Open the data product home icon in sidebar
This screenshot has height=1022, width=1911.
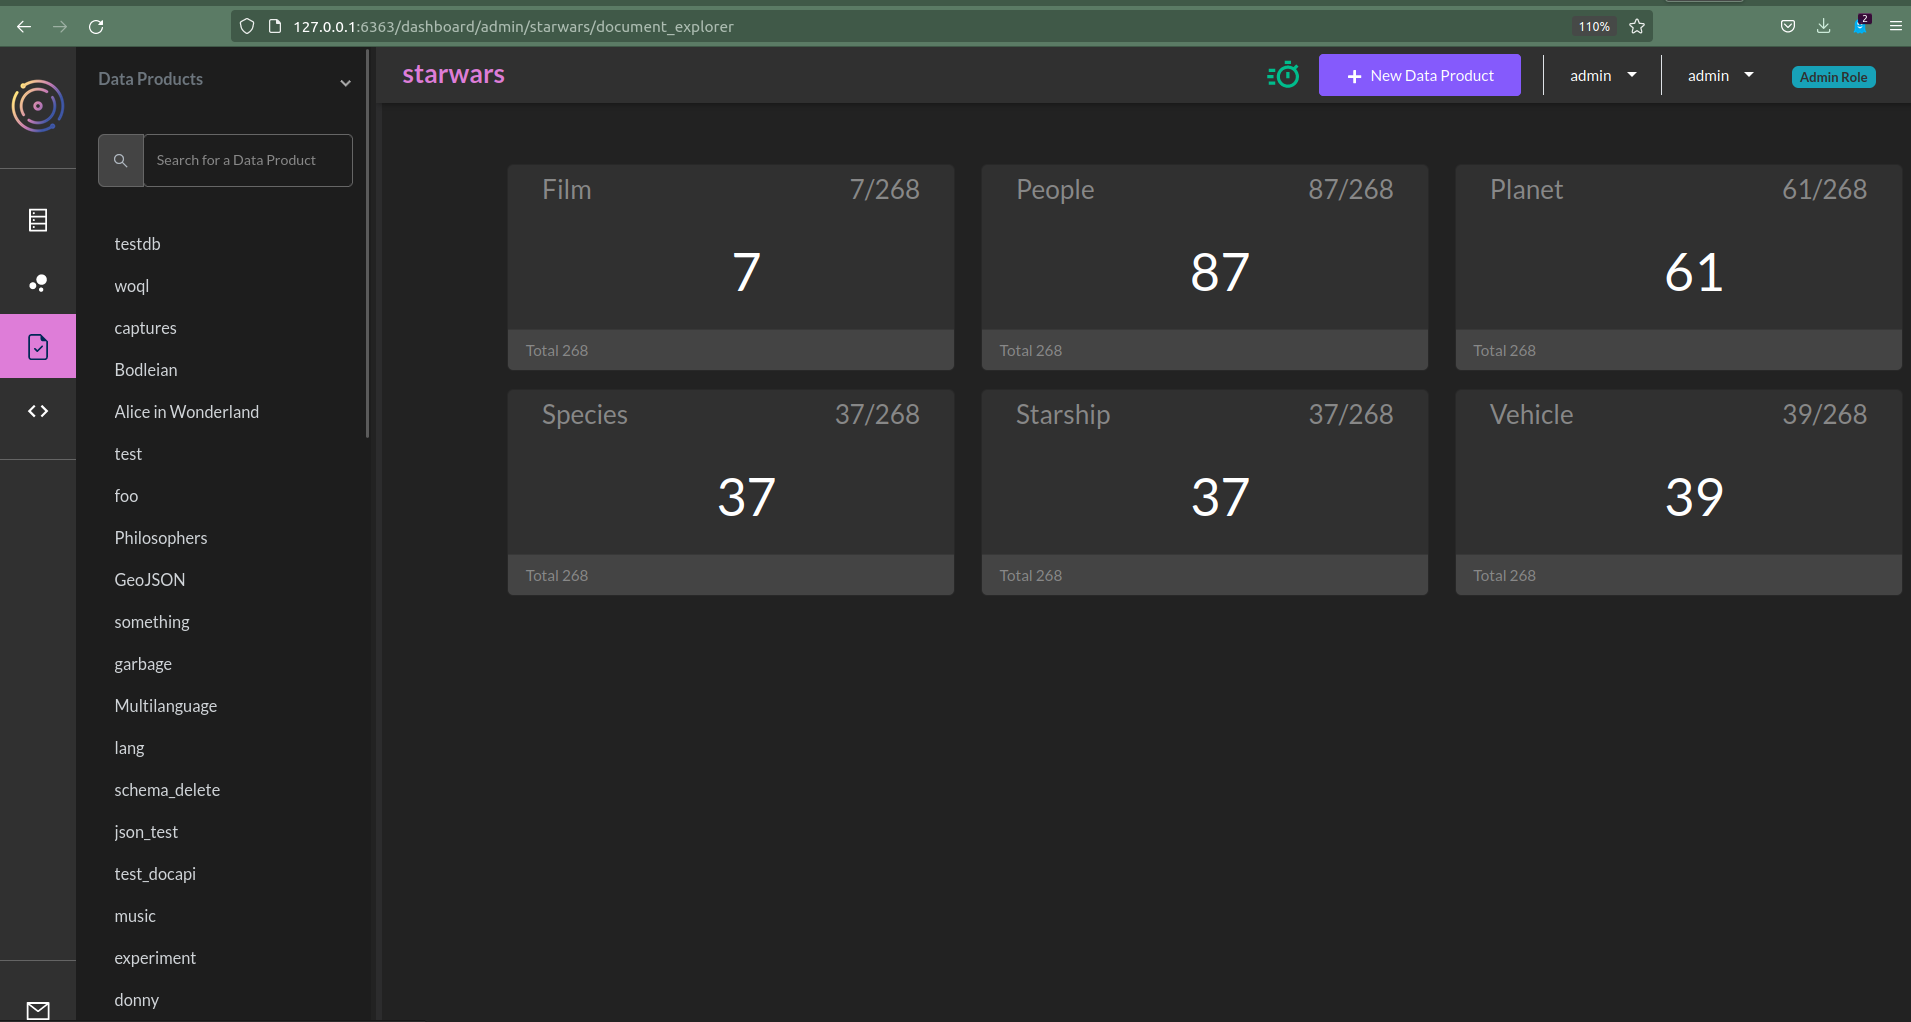pos(38,220)
